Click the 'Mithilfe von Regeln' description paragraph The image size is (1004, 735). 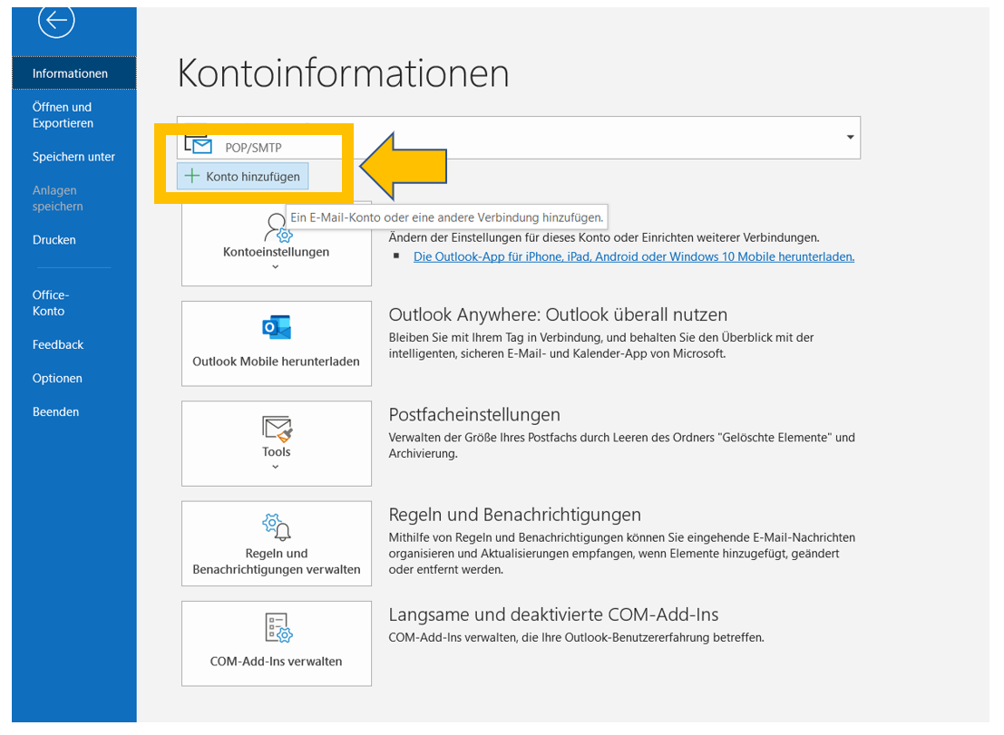tap(622, 554)
